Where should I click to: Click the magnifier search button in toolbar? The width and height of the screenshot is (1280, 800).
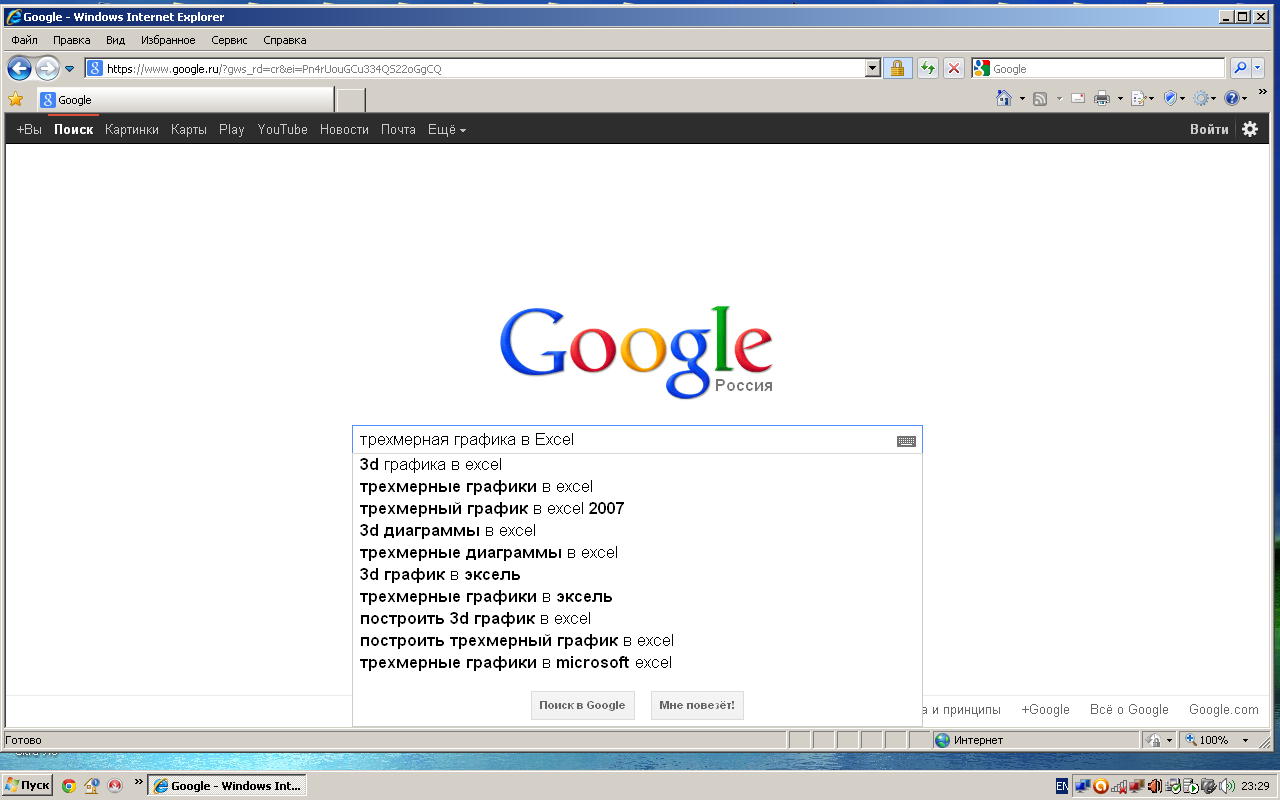click(1240, 68)
